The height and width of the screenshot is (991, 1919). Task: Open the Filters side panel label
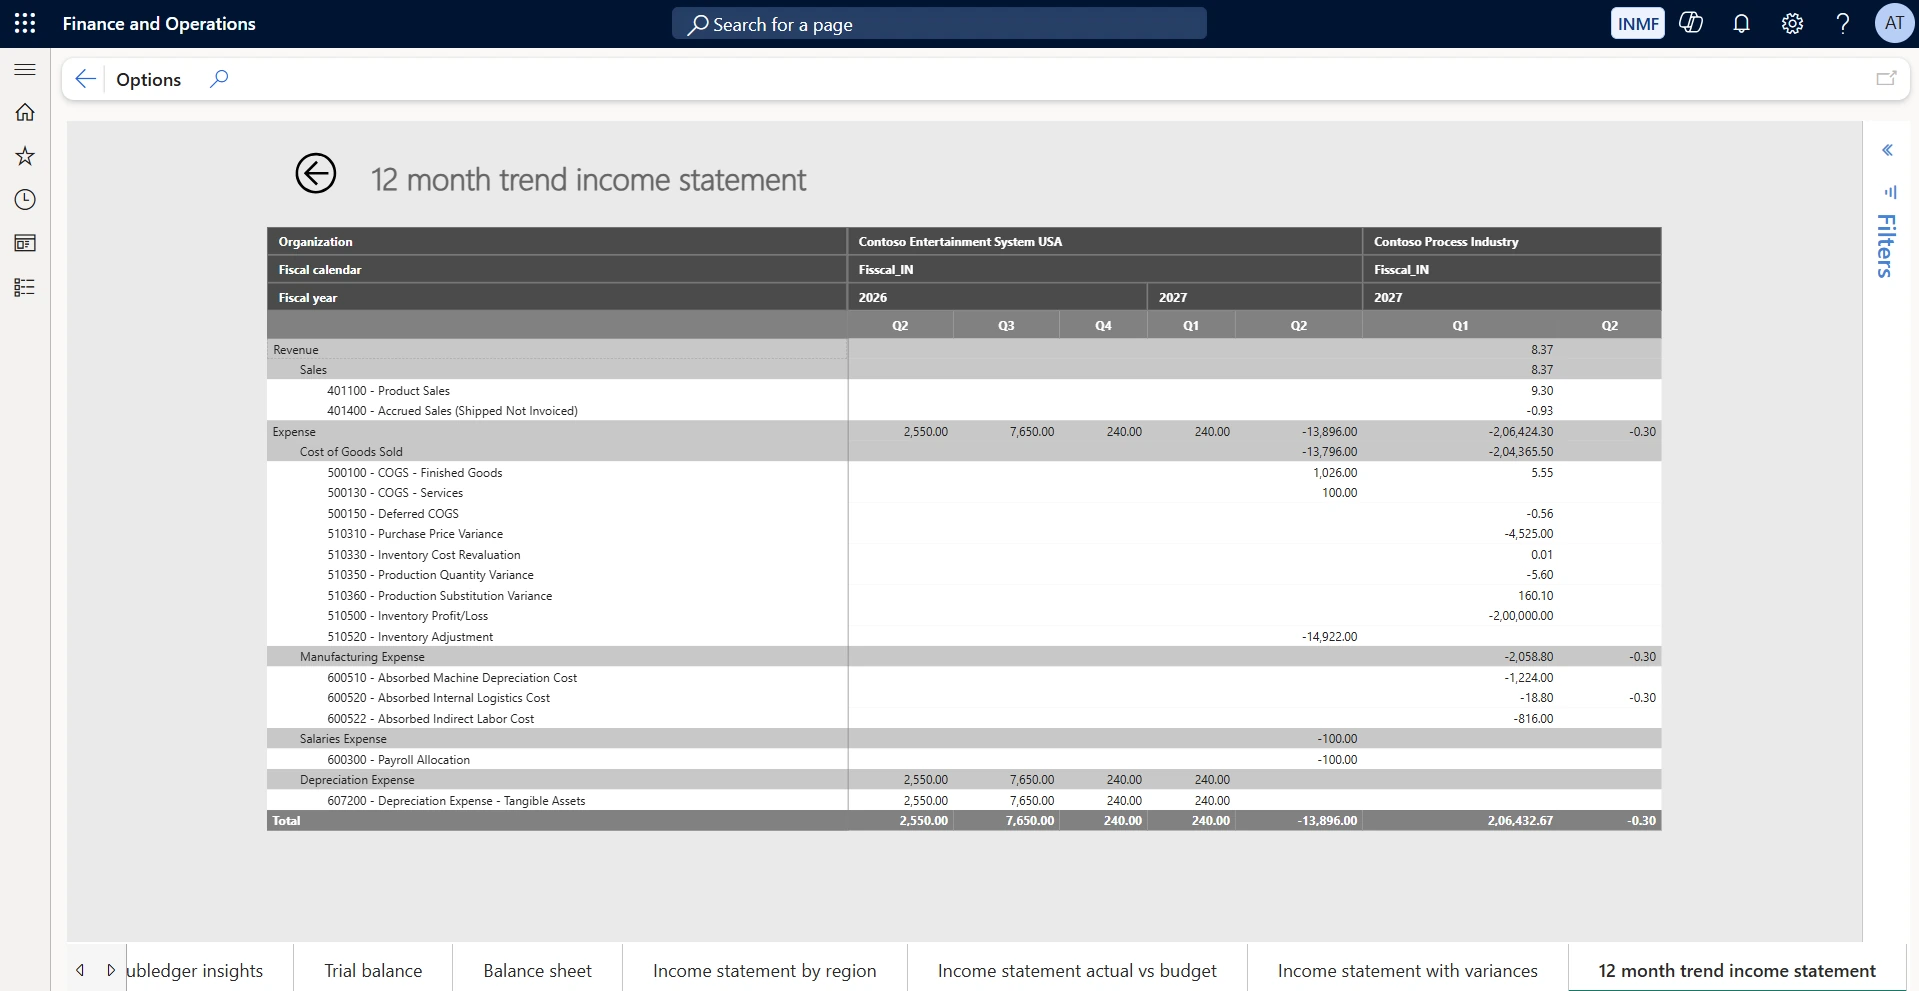pyautogui.click(x=1886, y=245)
